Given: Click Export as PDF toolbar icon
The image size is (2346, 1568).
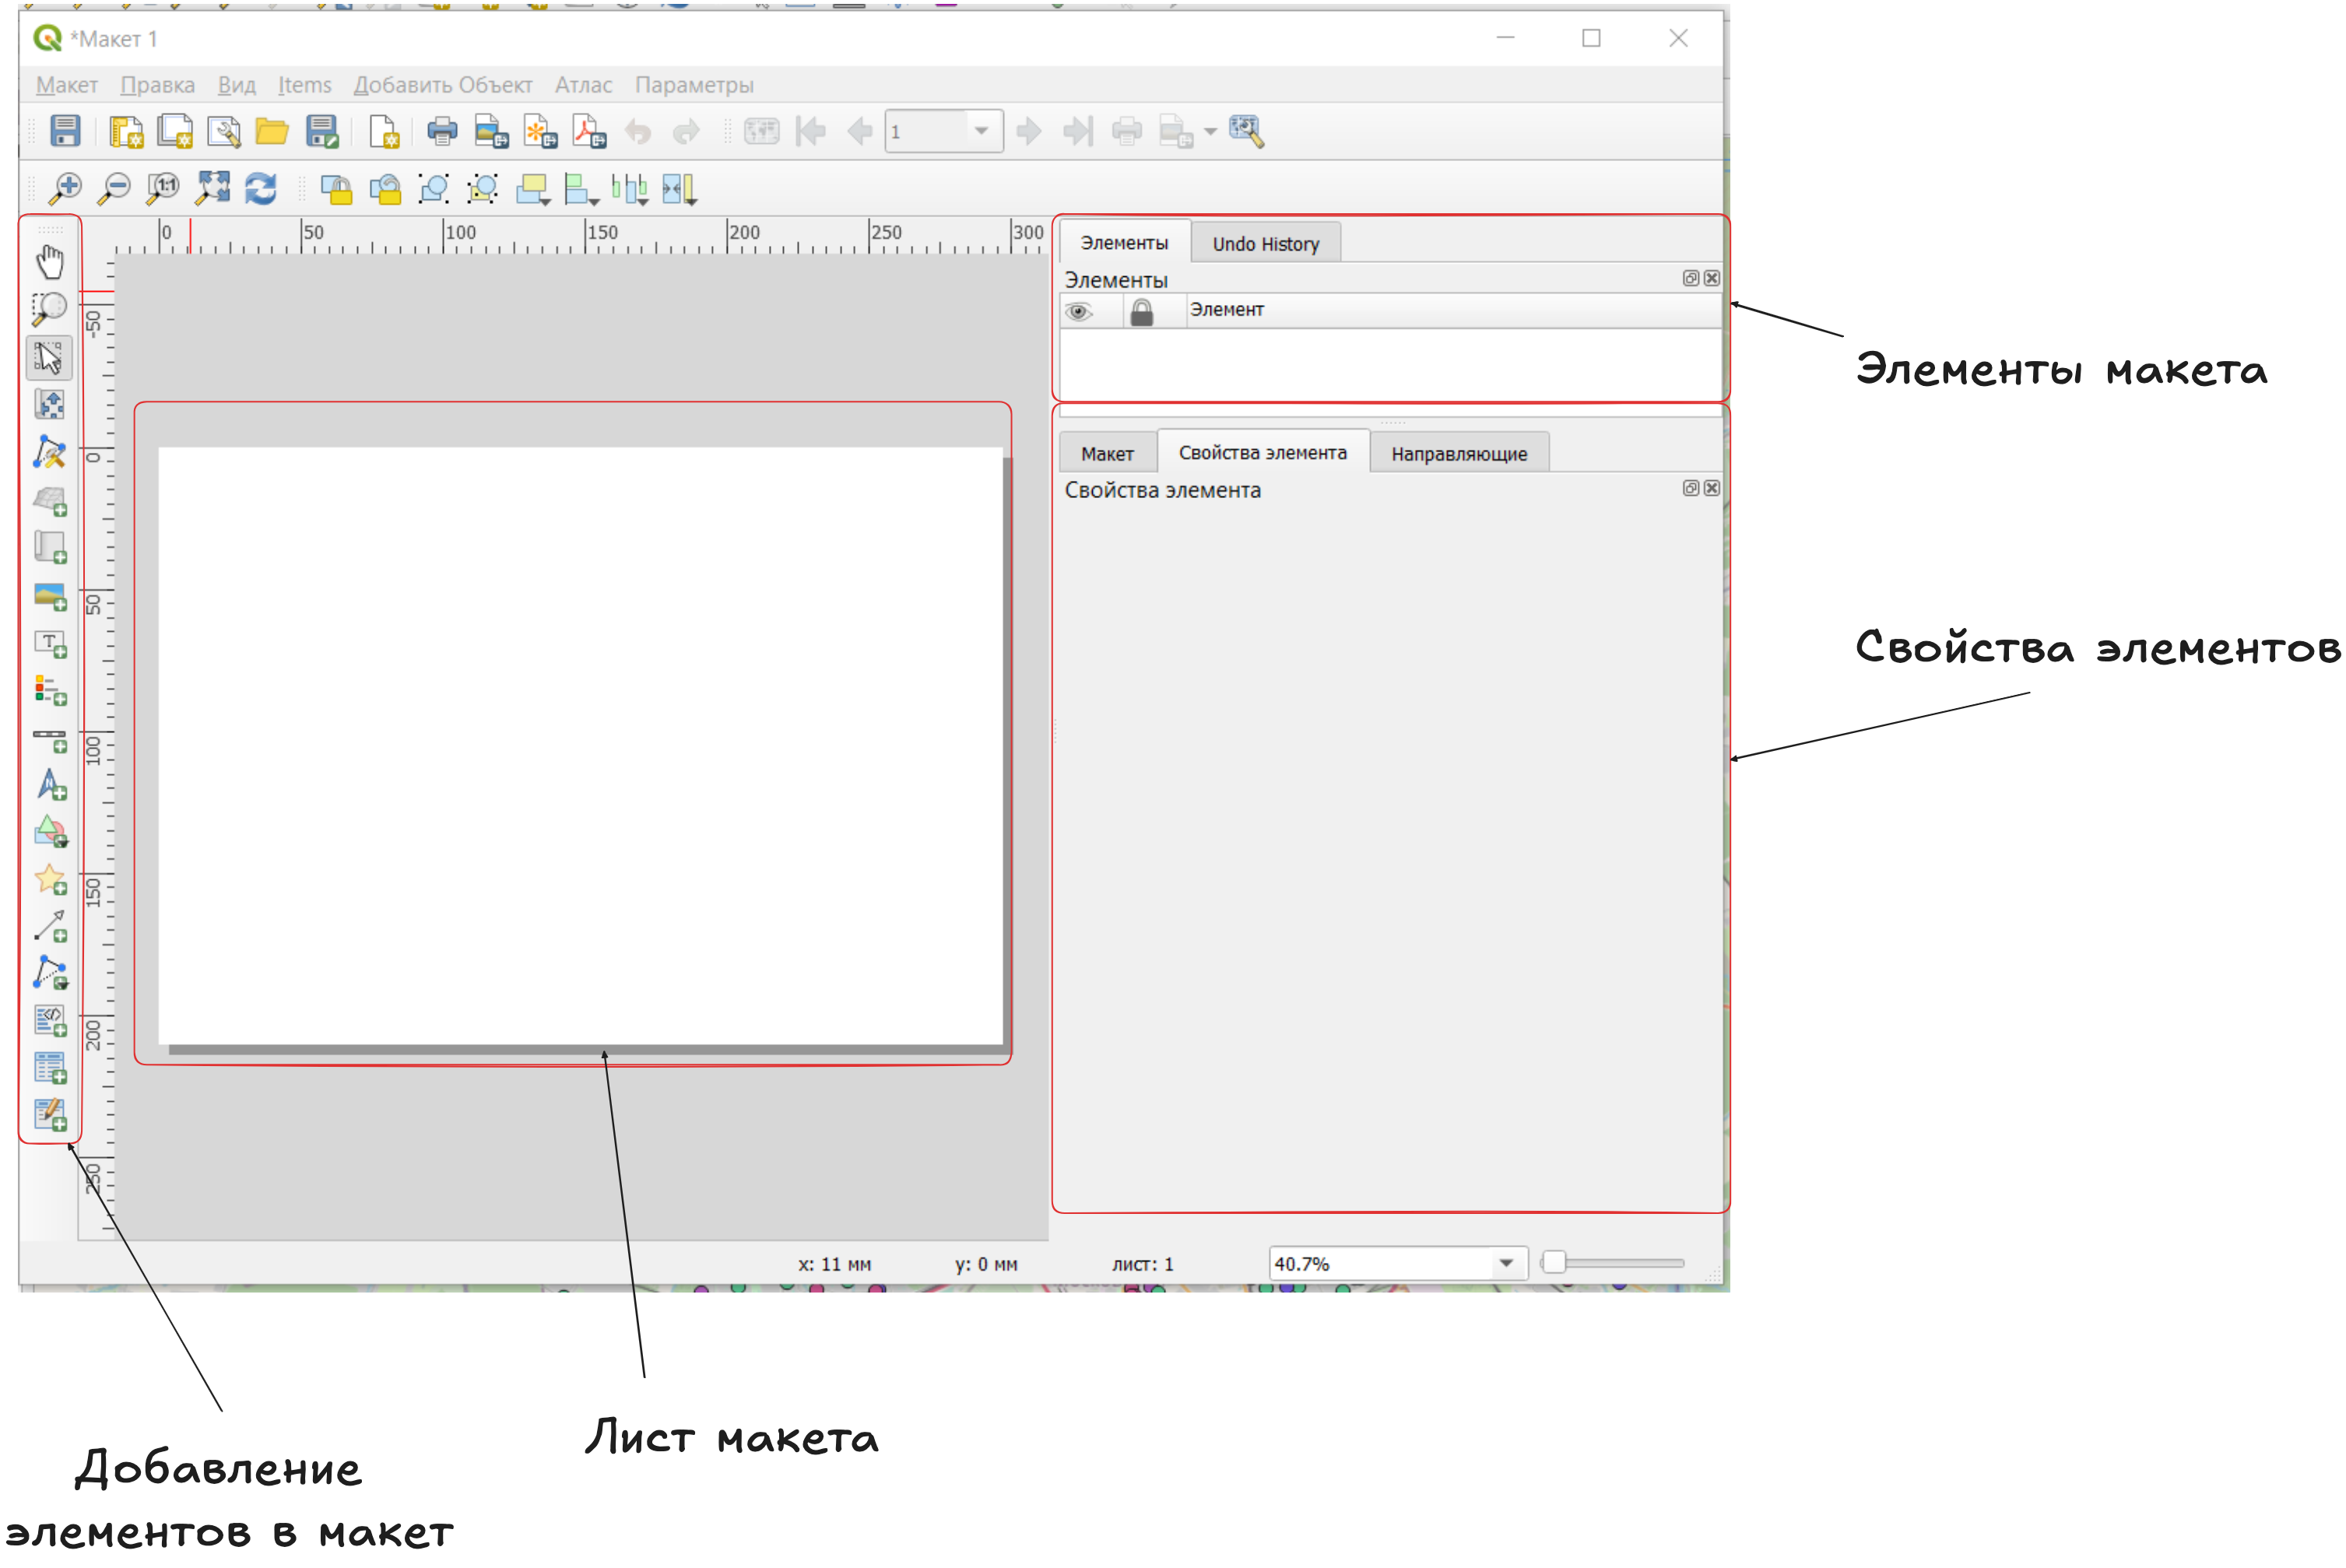Looking at the screenshot, I should (589, 131).
